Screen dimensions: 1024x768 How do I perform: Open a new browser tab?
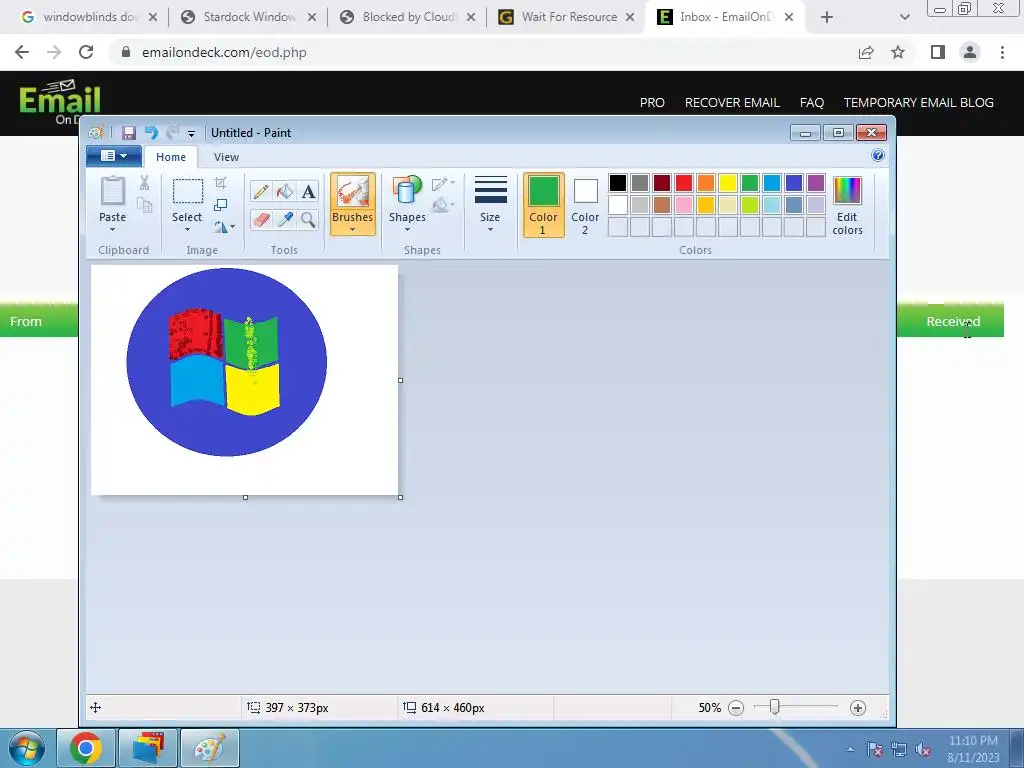tap(827, 18)
